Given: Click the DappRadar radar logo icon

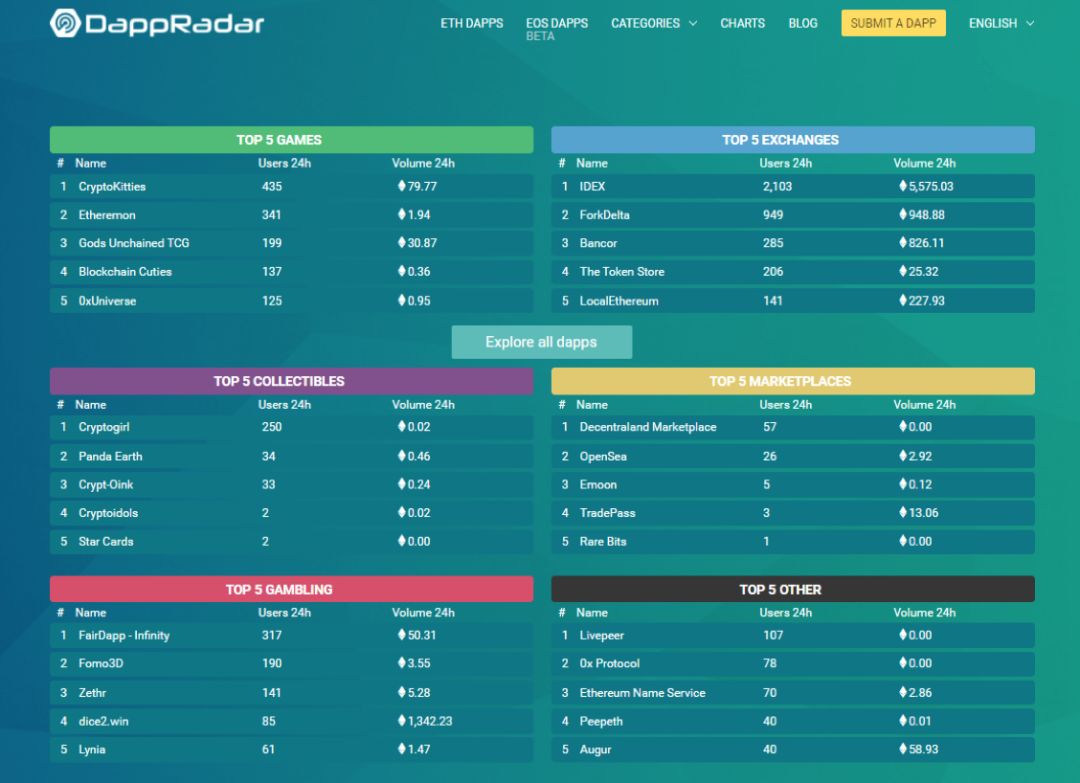Looking at the screenshot, I should click(x=65, y=23).
